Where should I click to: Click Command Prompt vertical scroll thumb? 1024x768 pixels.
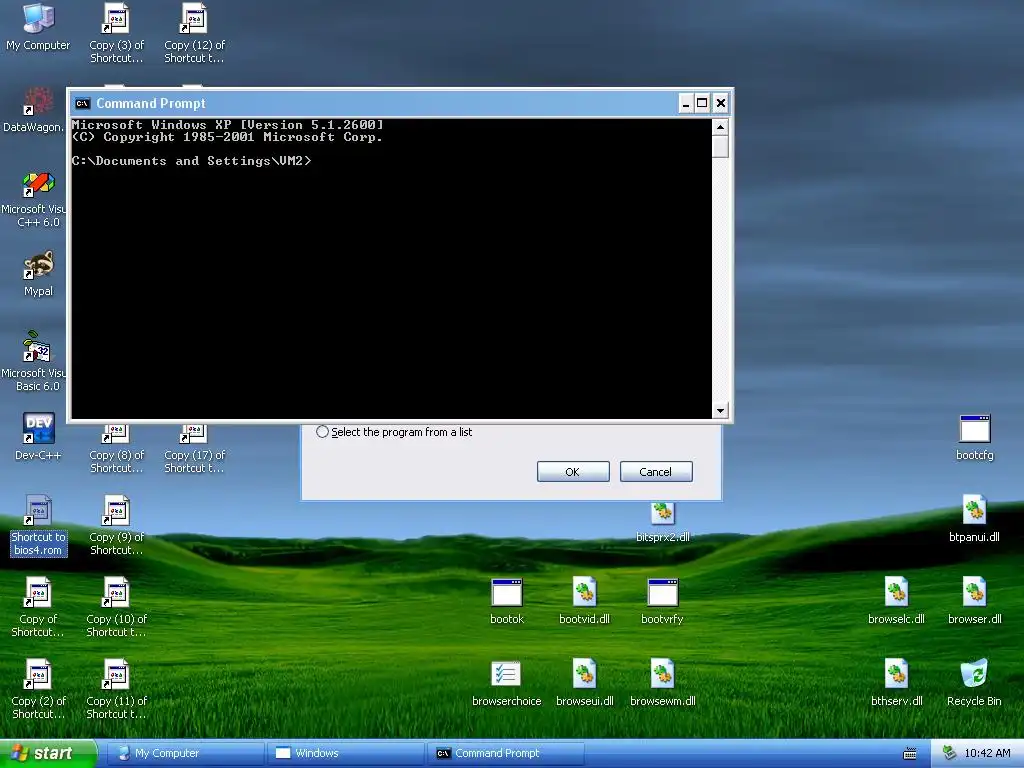[720, 146]
